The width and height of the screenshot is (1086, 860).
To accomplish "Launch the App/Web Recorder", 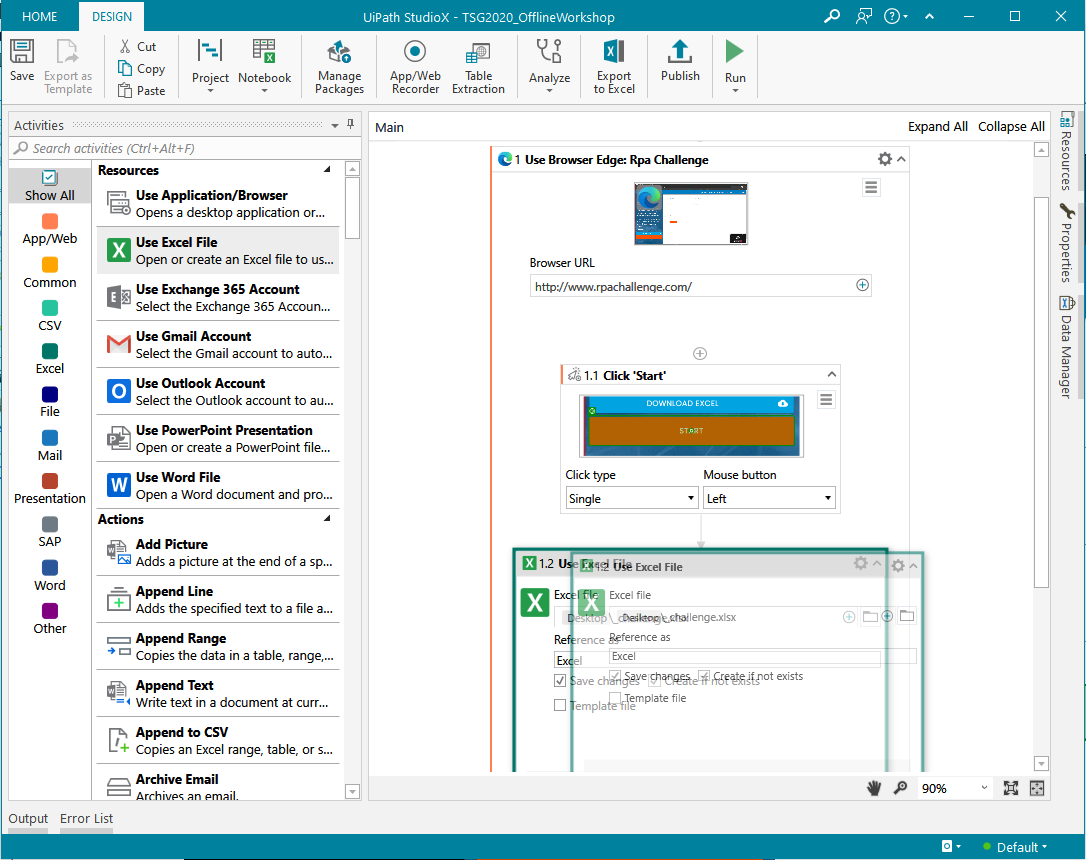I will point(415,66).
